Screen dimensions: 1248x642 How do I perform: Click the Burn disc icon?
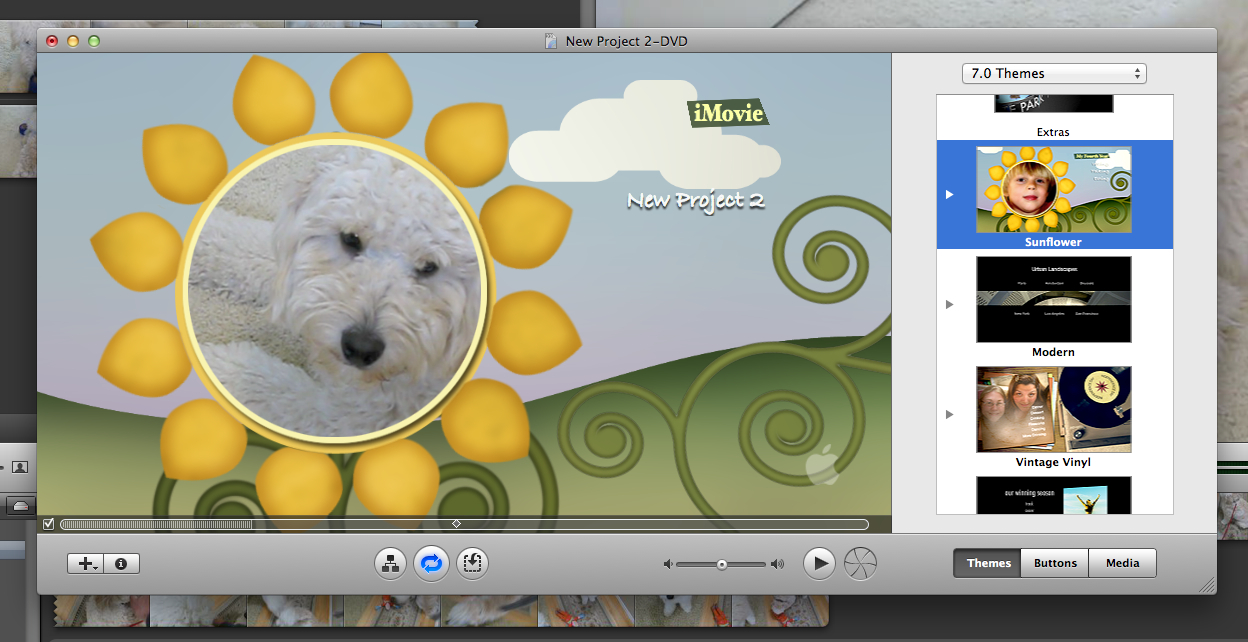click(860, 564)
